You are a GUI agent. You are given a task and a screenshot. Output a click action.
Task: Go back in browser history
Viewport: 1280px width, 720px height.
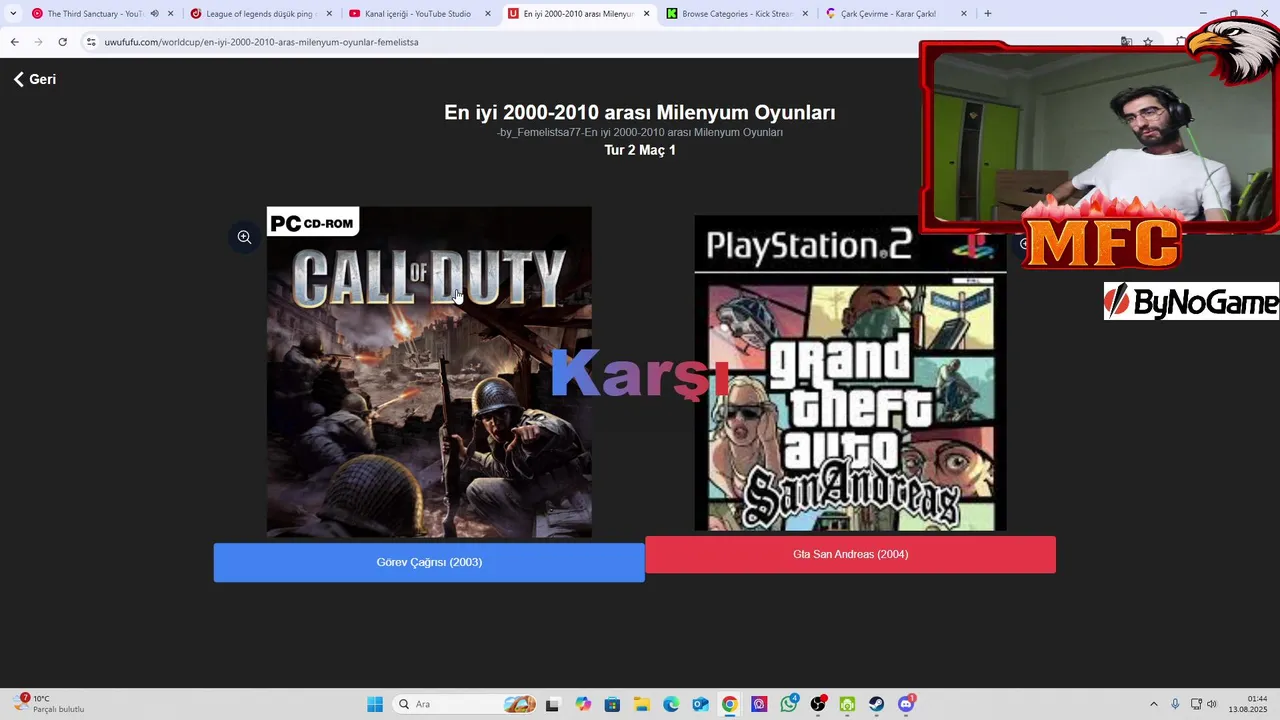(14, 42)
